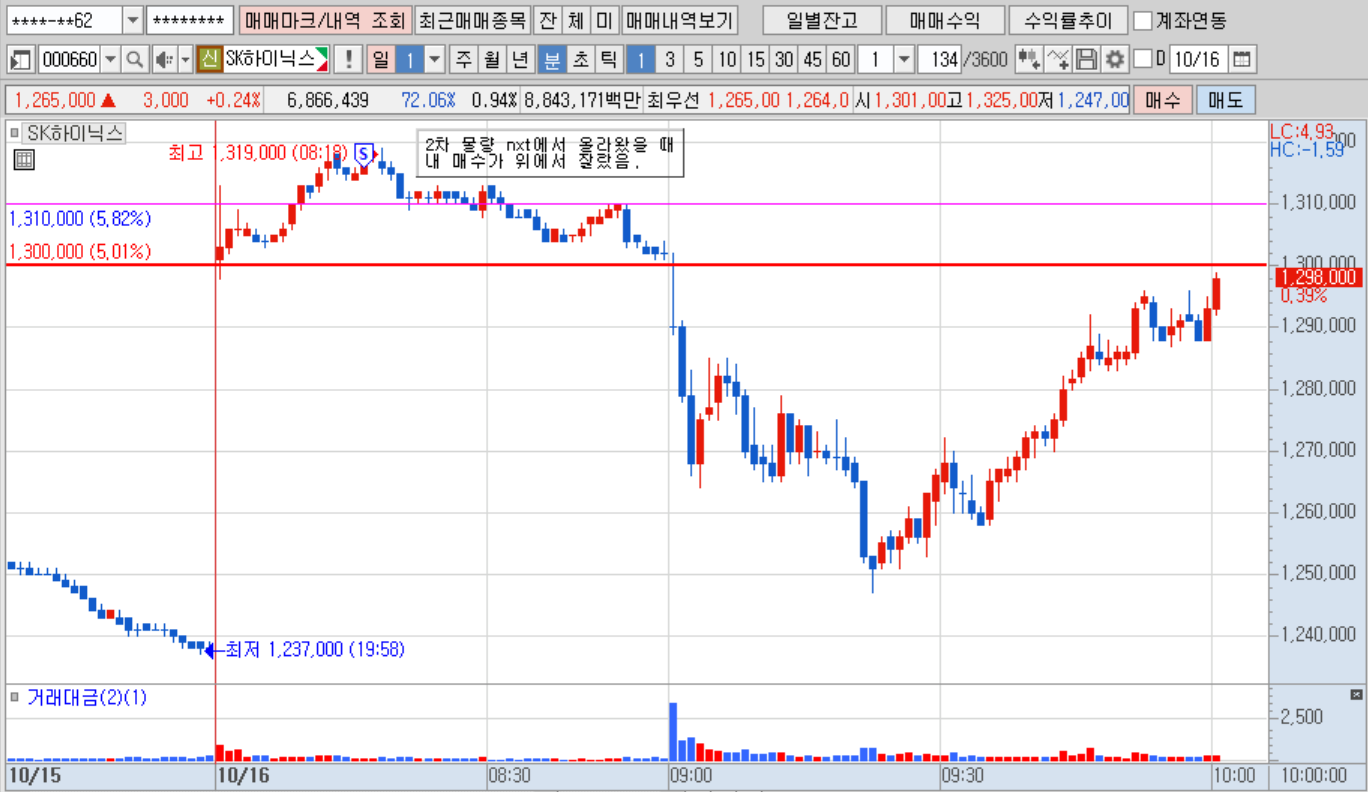The image size is (1368, 792).
Task: Select the 분 minute chart tab
Action: pos(551,60)
